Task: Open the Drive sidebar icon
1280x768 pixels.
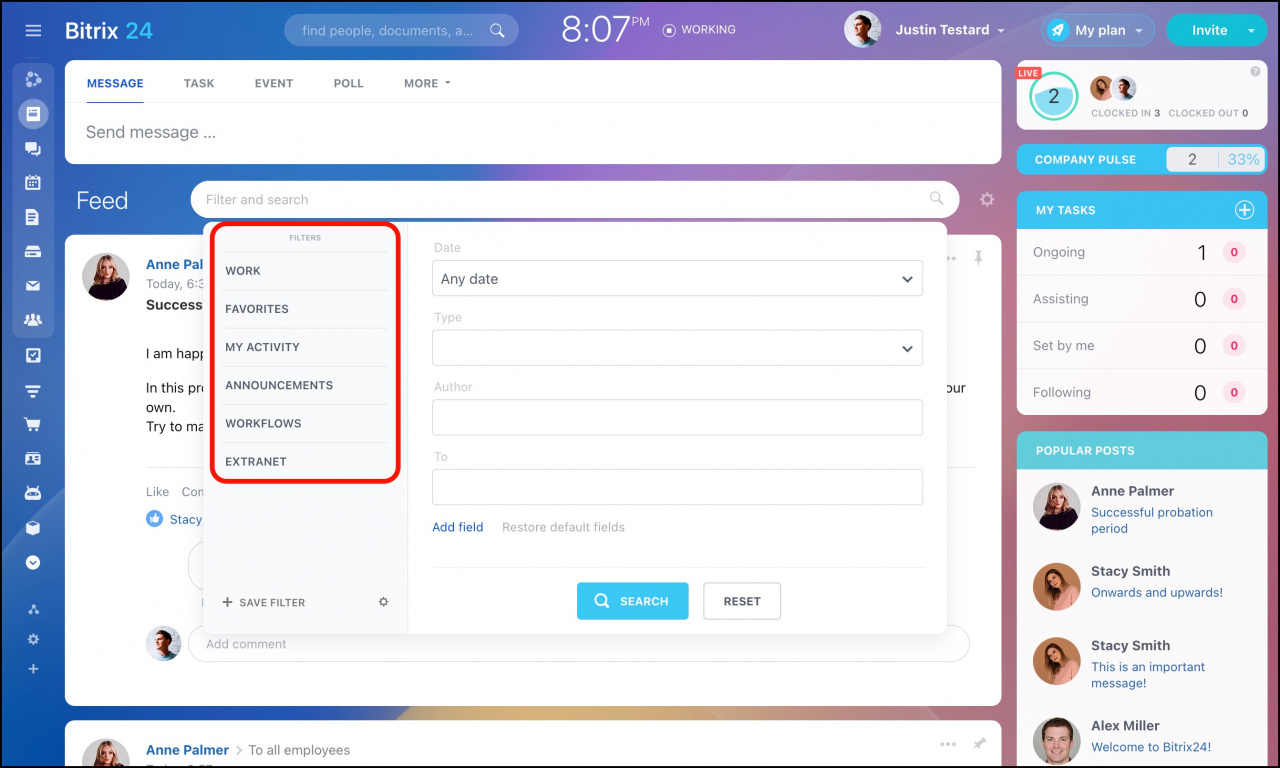Action: point(33,252)
